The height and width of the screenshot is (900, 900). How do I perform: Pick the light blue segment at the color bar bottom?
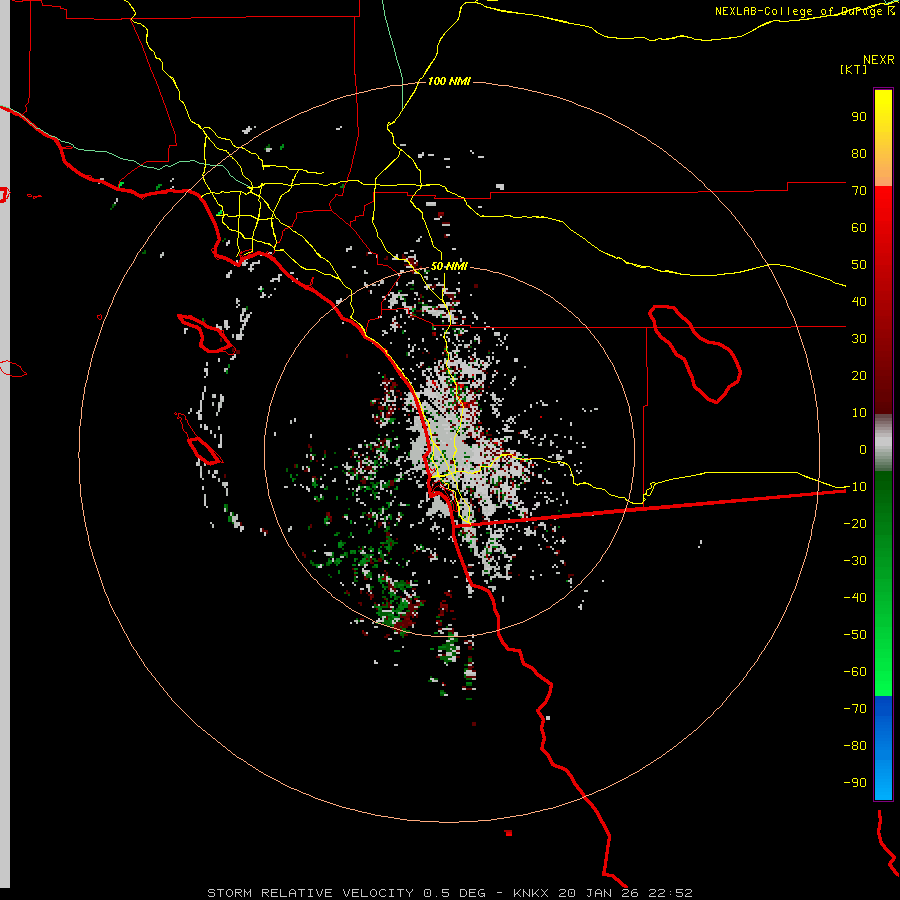(883, 775)
